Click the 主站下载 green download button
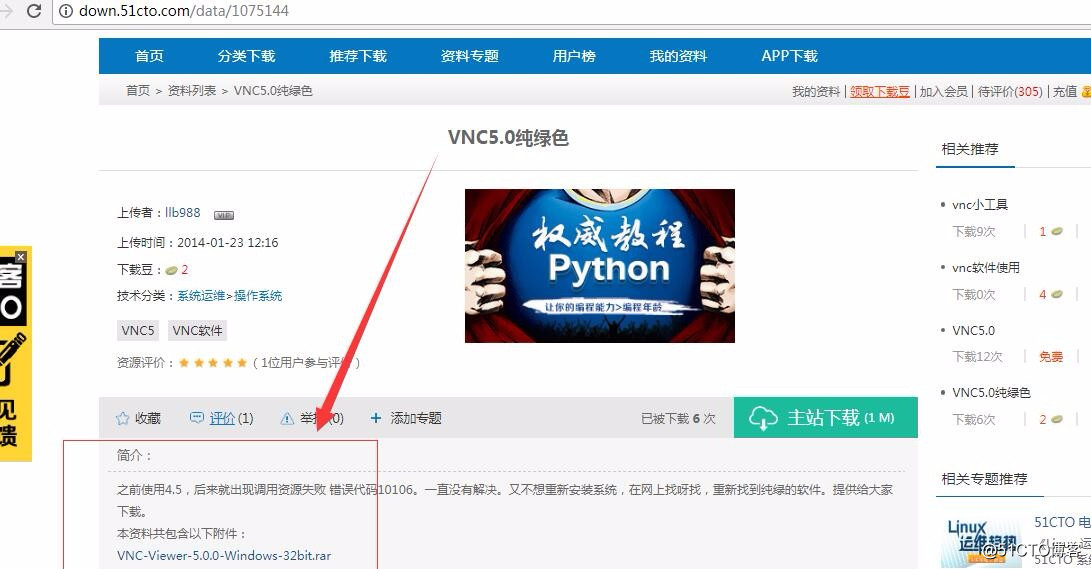Screen dimensions: 1091x569 click(826, 417)
